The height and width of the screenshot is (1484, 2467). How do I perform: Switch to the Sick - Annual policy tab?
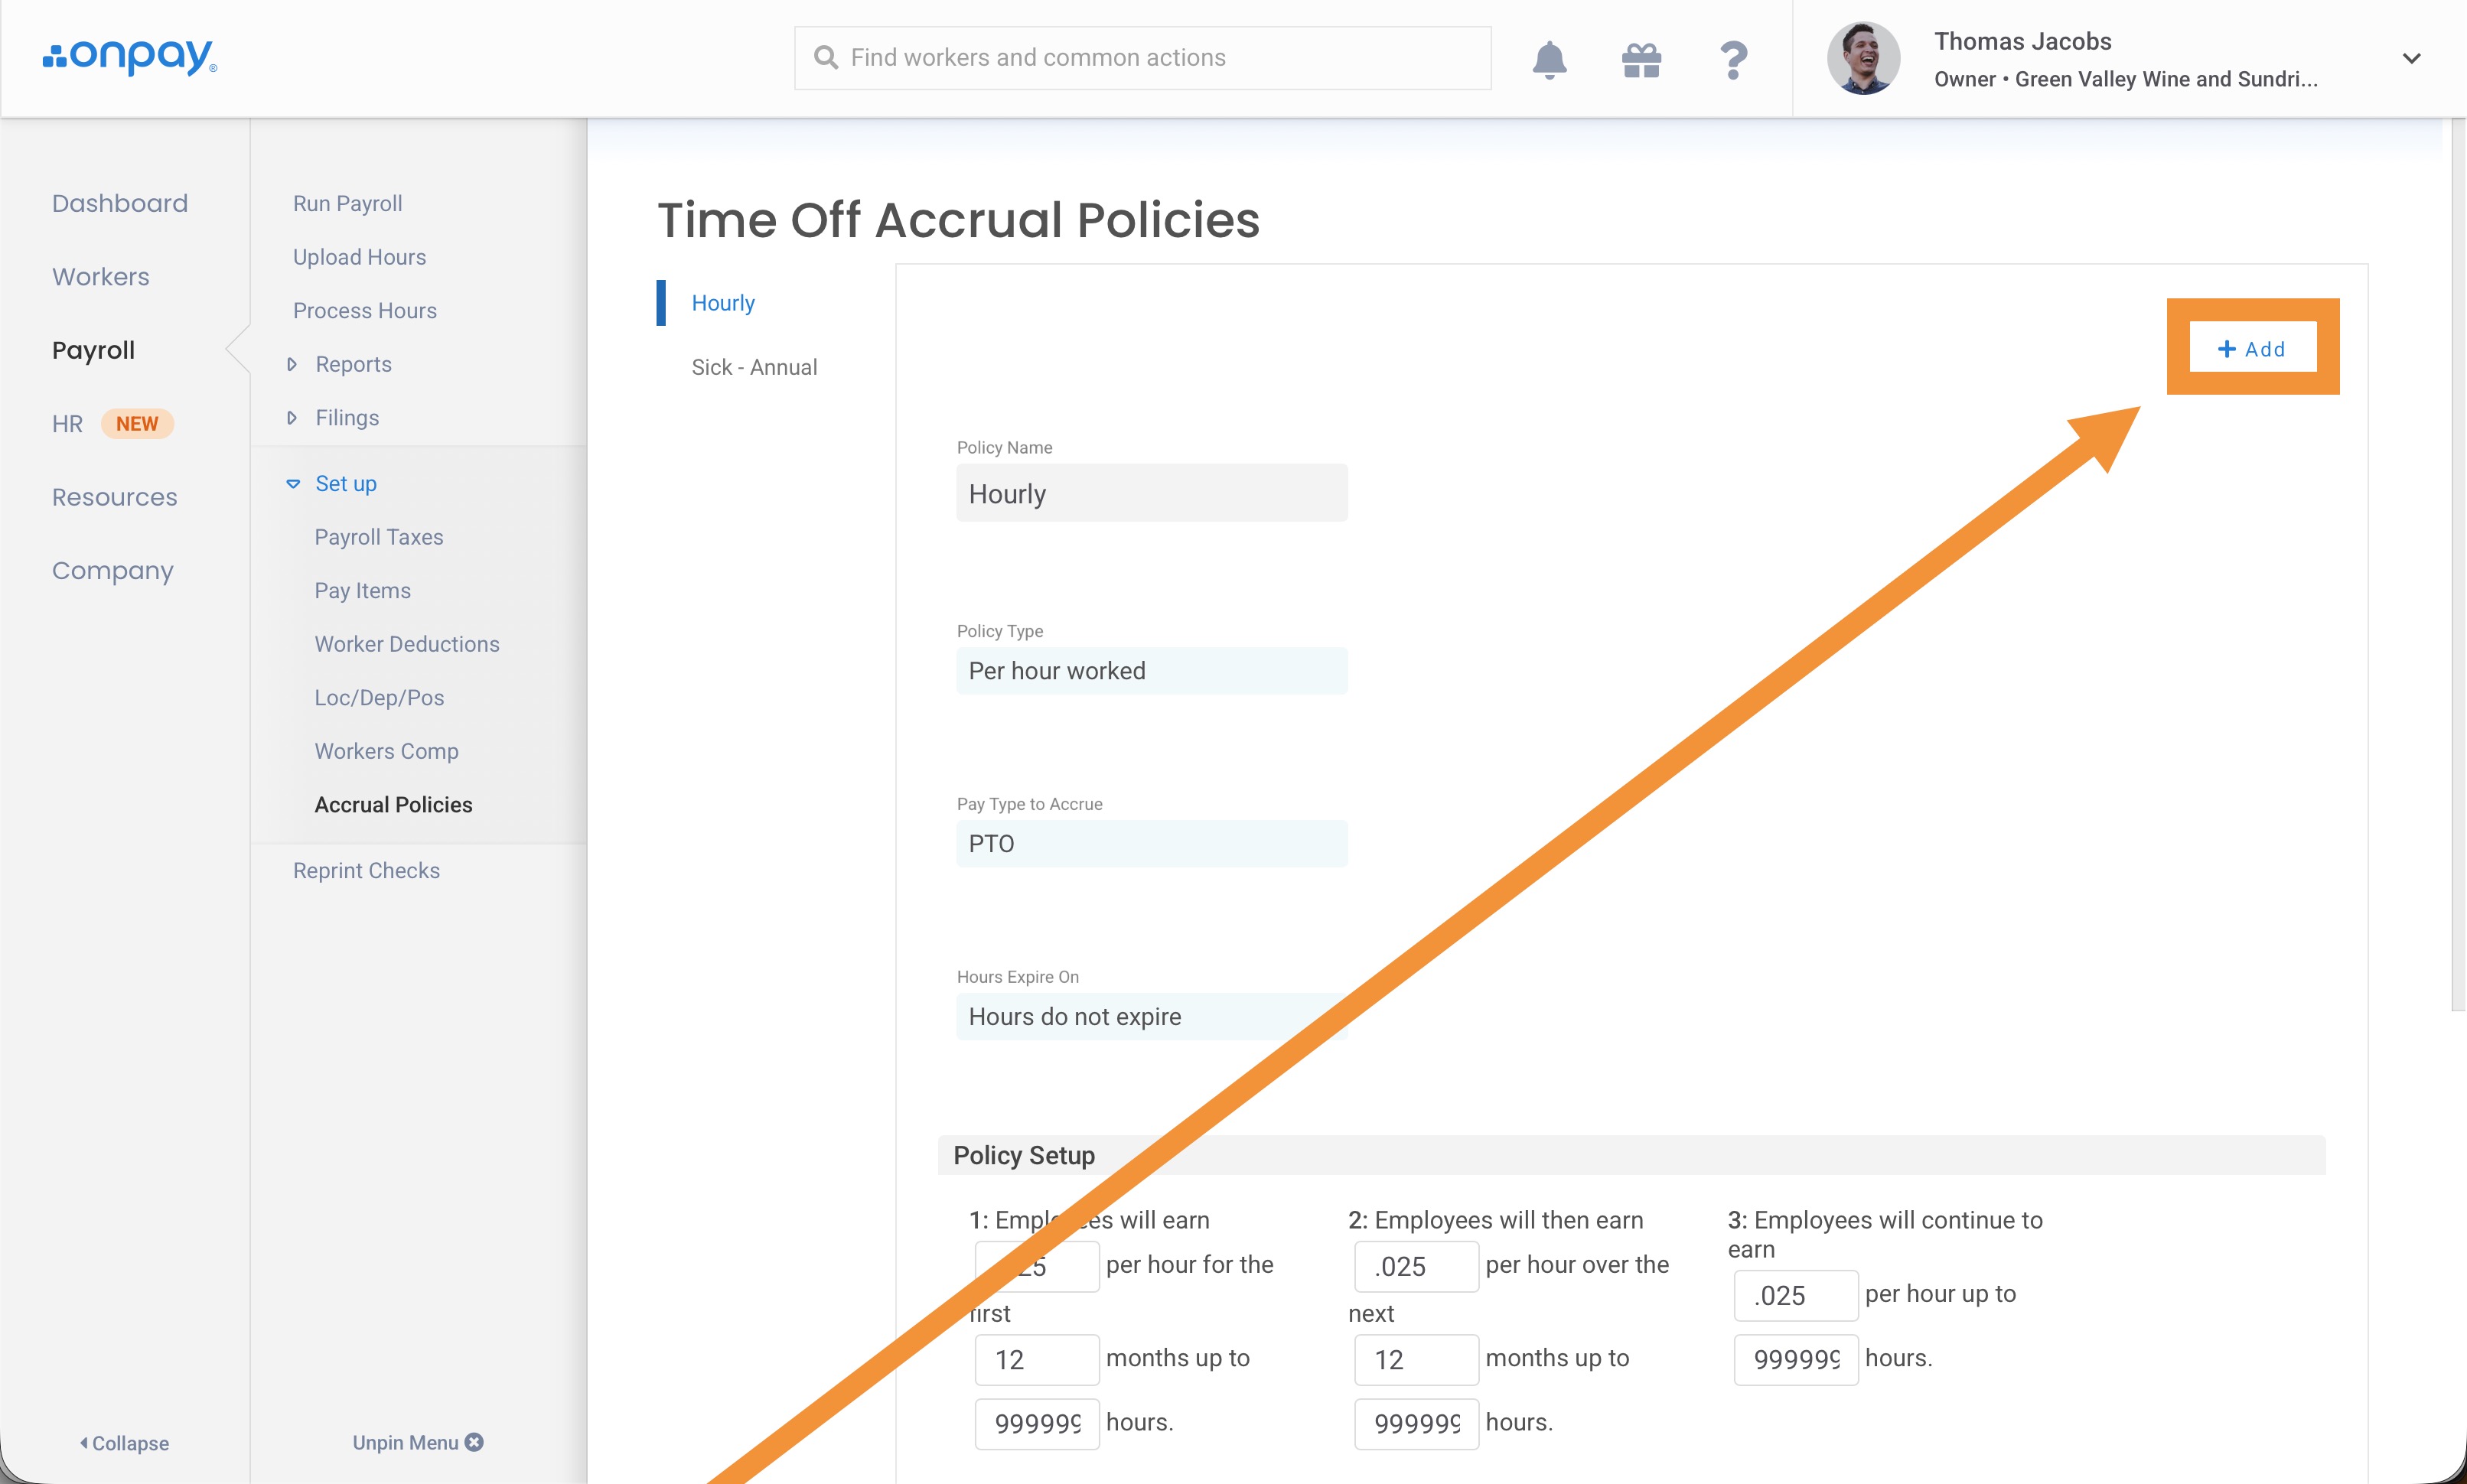click(x=754, y=367)
